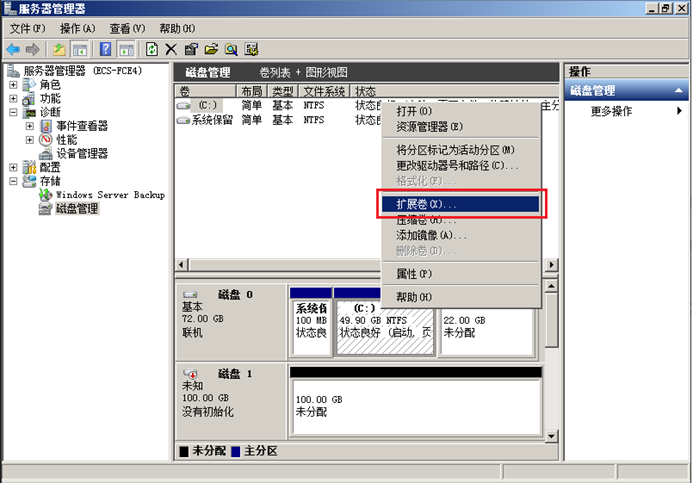Click the 状态 column header
Image resolution: width=693 pixels, height=483 pixels.
(454, 91)
